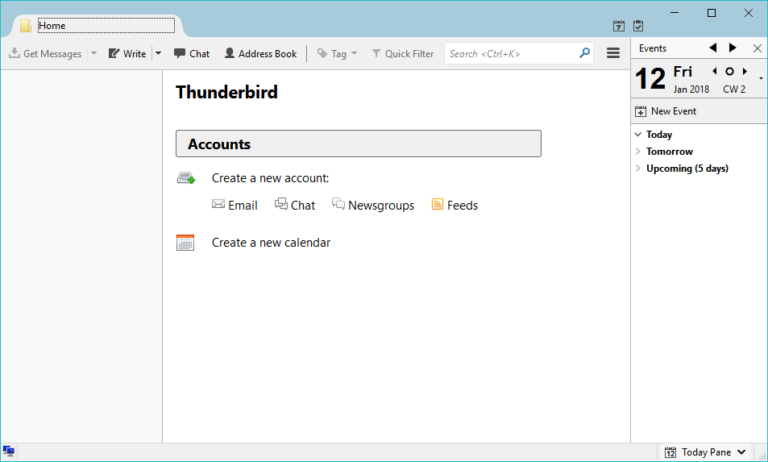Open the Today Pane dropdown arrow

(x=741, y=452)
